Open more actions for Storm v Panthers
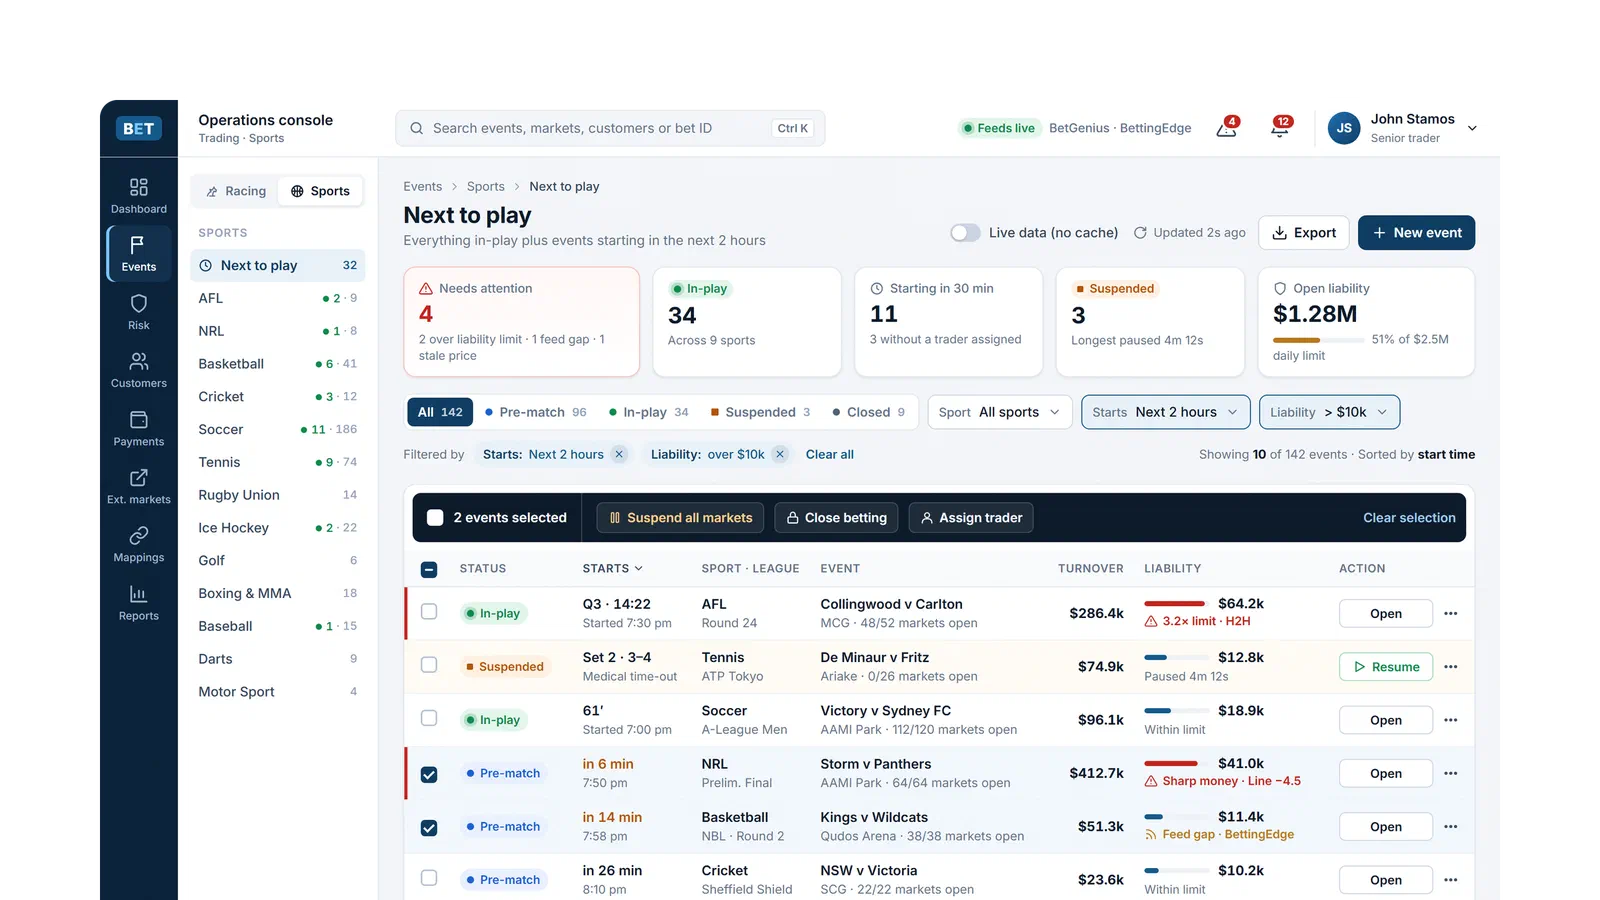1600x900 pixels. pos(1451,774)
